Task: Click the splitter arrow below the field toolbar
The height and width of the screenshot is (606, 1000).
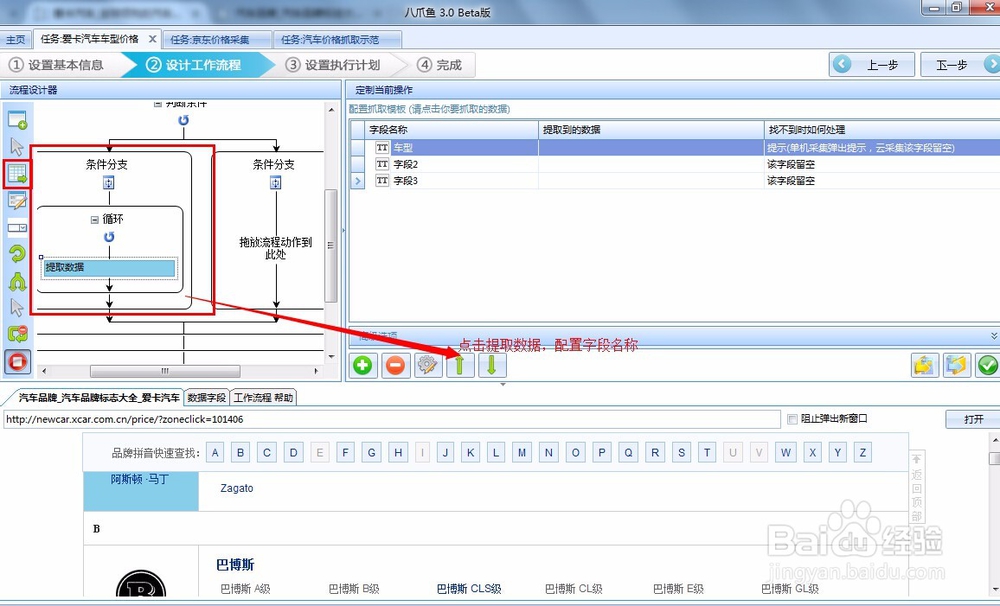Action: click(503, 384)
